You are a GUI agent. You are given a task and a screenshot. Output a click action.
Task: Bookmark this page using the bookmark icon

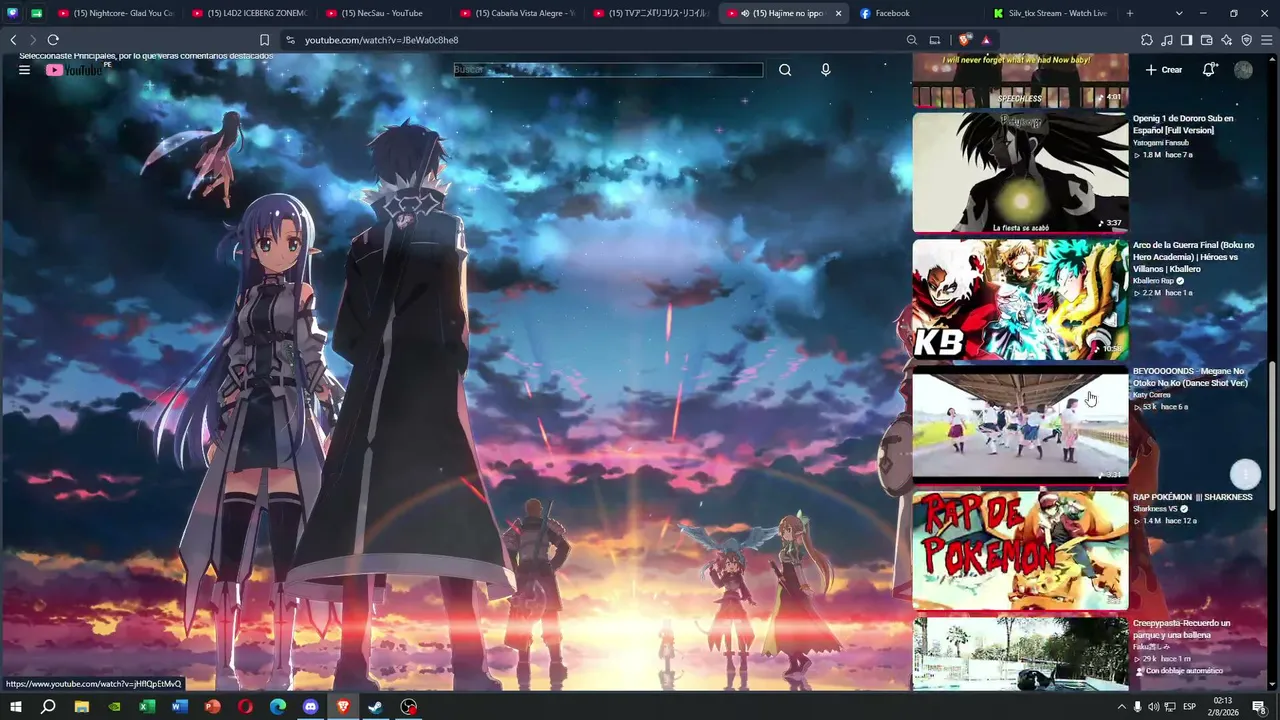point(264,40)
